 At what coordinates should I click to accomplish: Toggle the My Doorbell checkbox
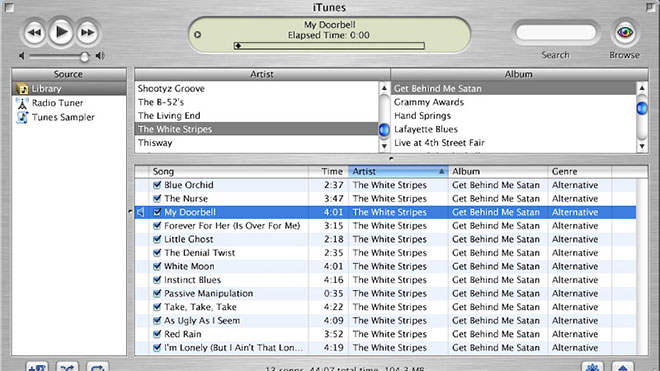pyautogui.click(x=157, y=212)
